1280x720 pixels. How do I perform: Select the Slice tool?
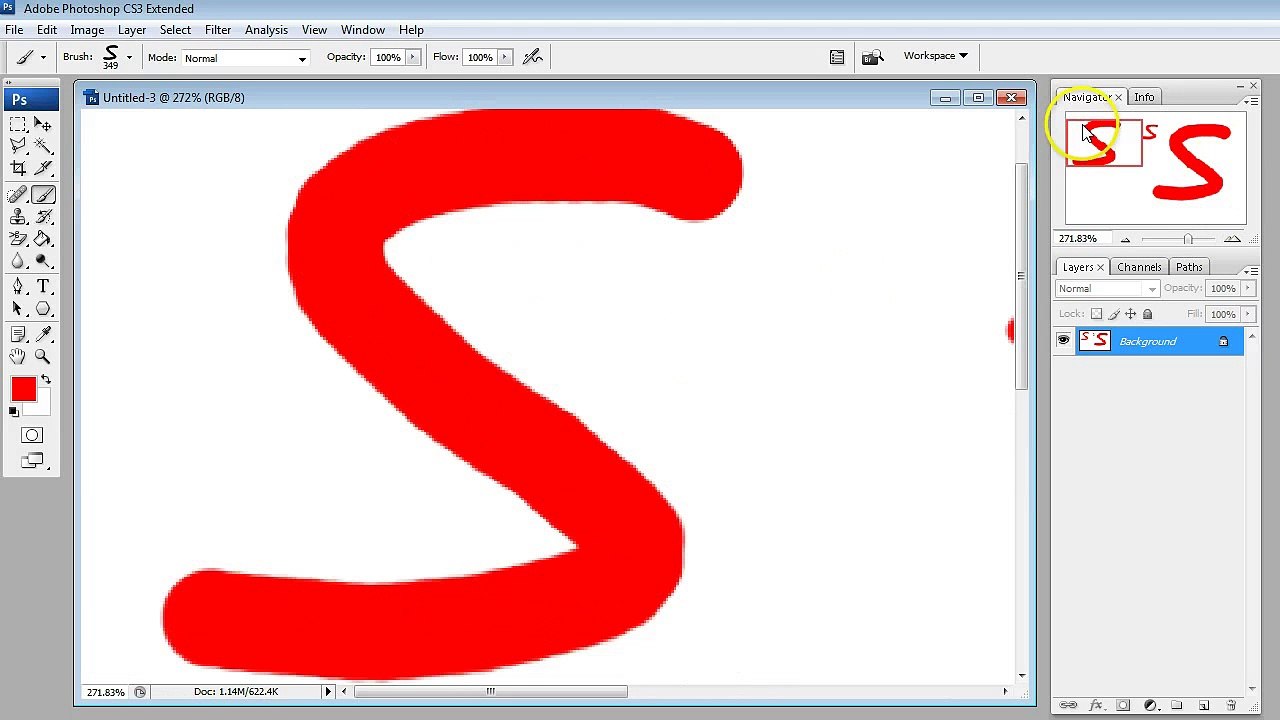coord(43,168)
